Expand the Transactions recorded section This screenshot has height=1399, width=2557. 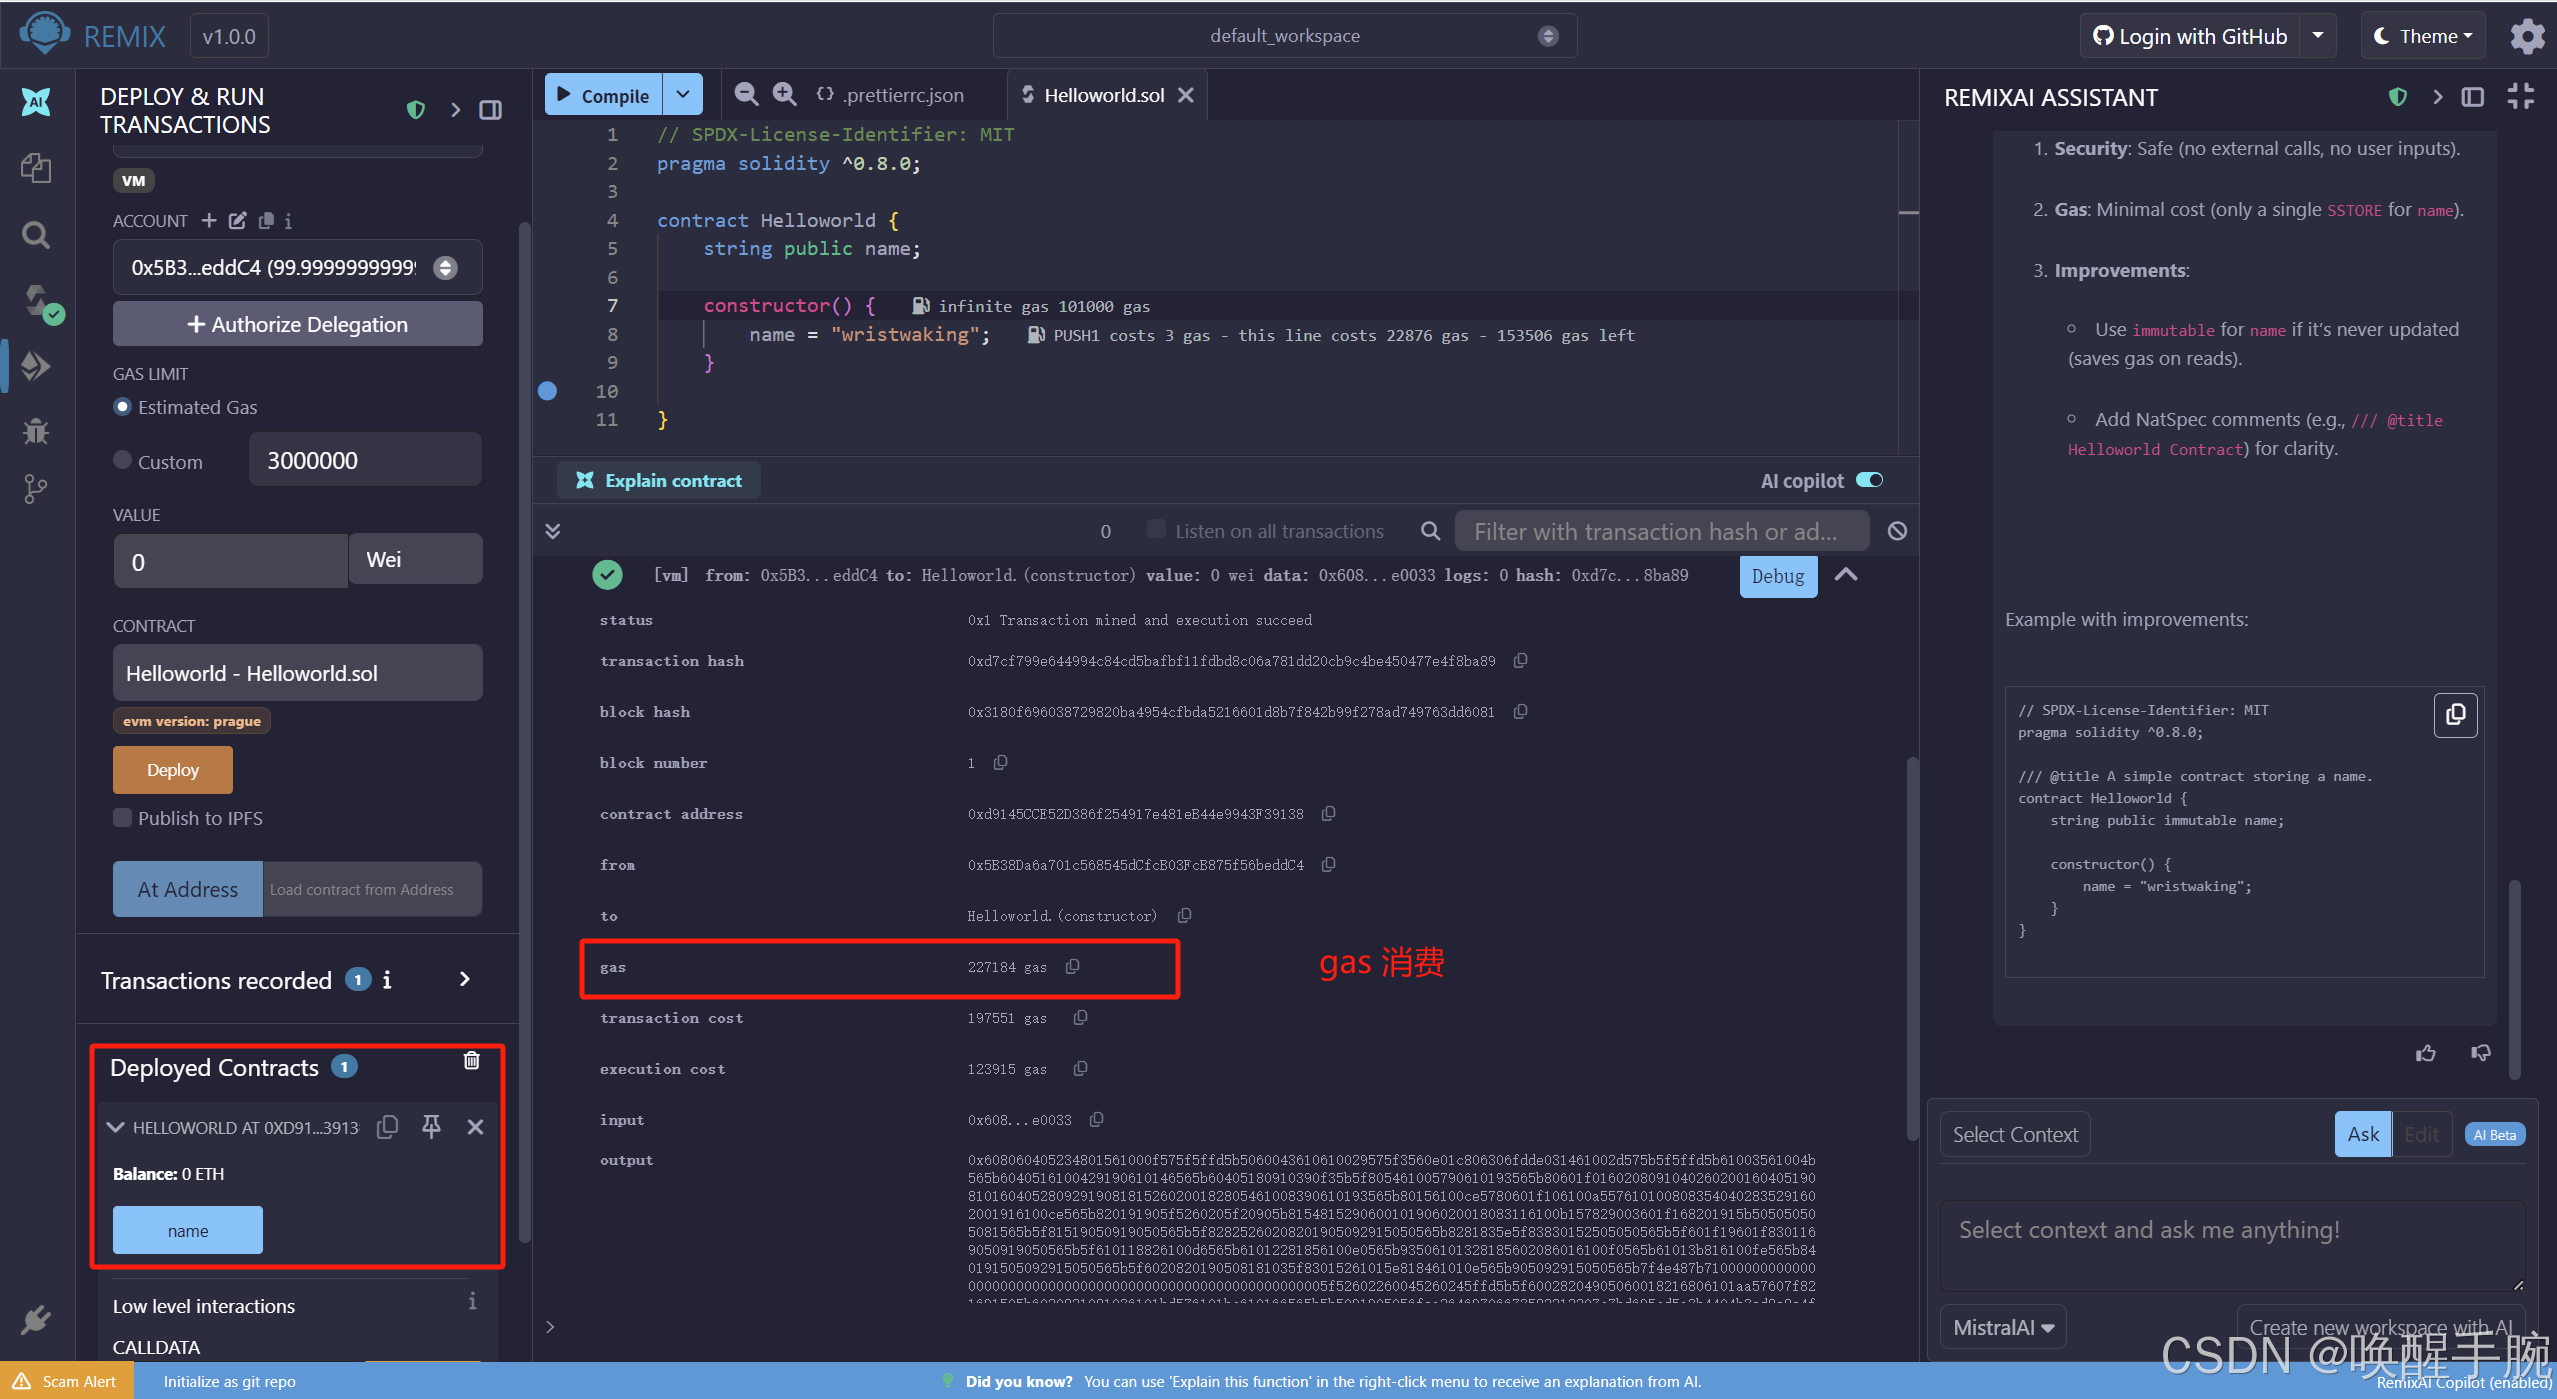(x=464, y=980)
